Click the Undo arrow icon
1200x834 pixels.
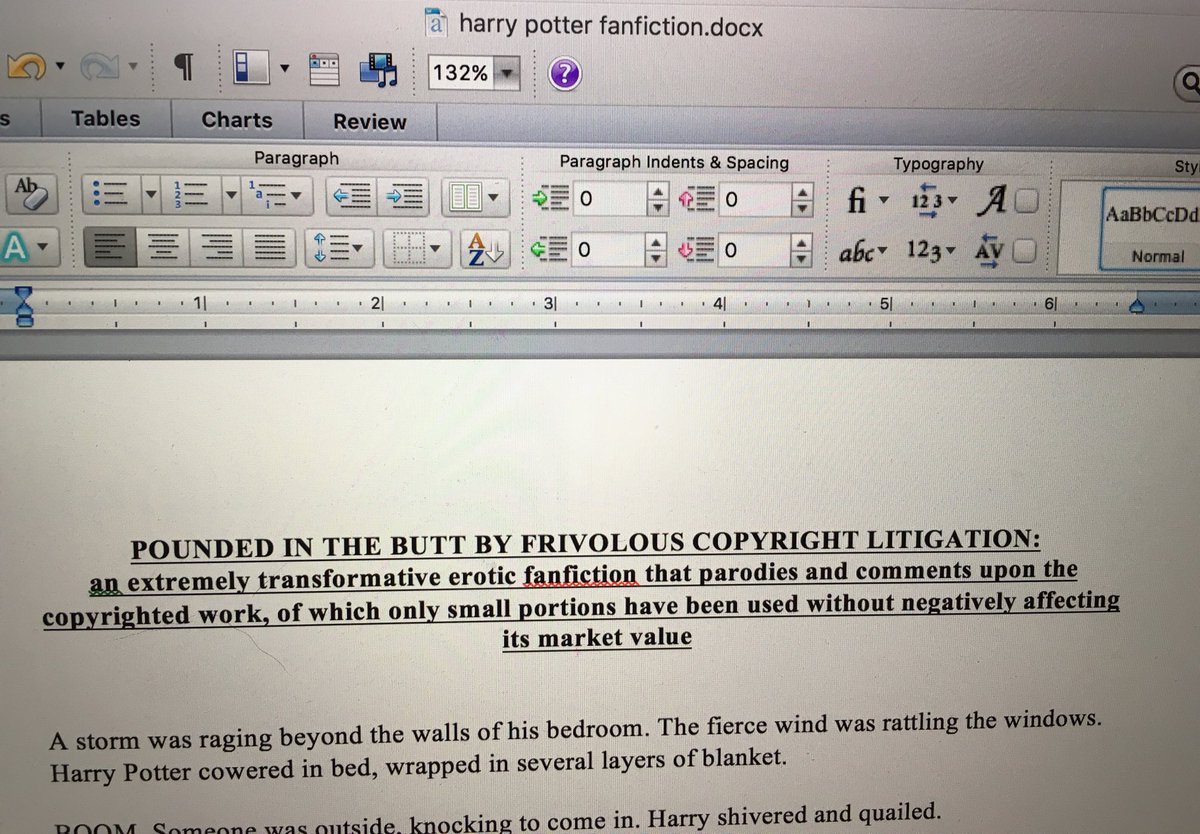pos(26,68)
